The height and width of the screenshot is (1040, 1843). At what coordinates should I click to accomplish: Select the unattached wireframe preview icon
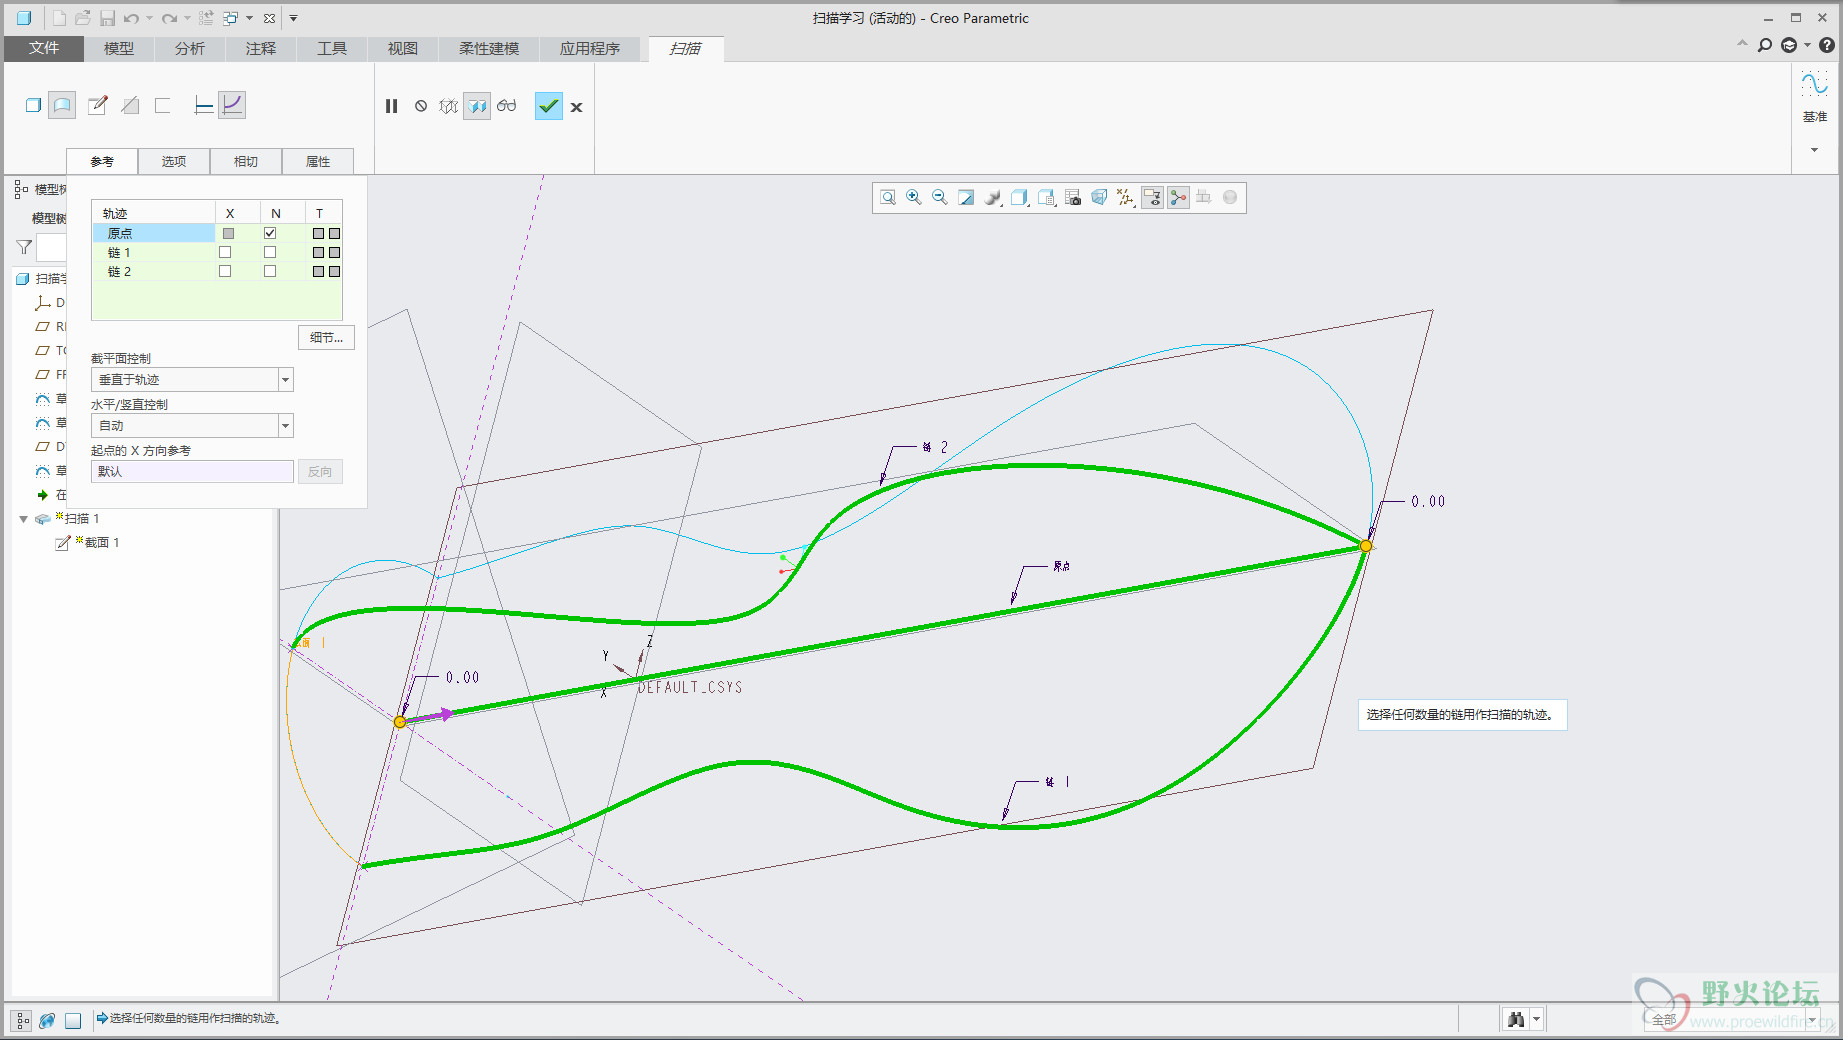tap(448, 106)
